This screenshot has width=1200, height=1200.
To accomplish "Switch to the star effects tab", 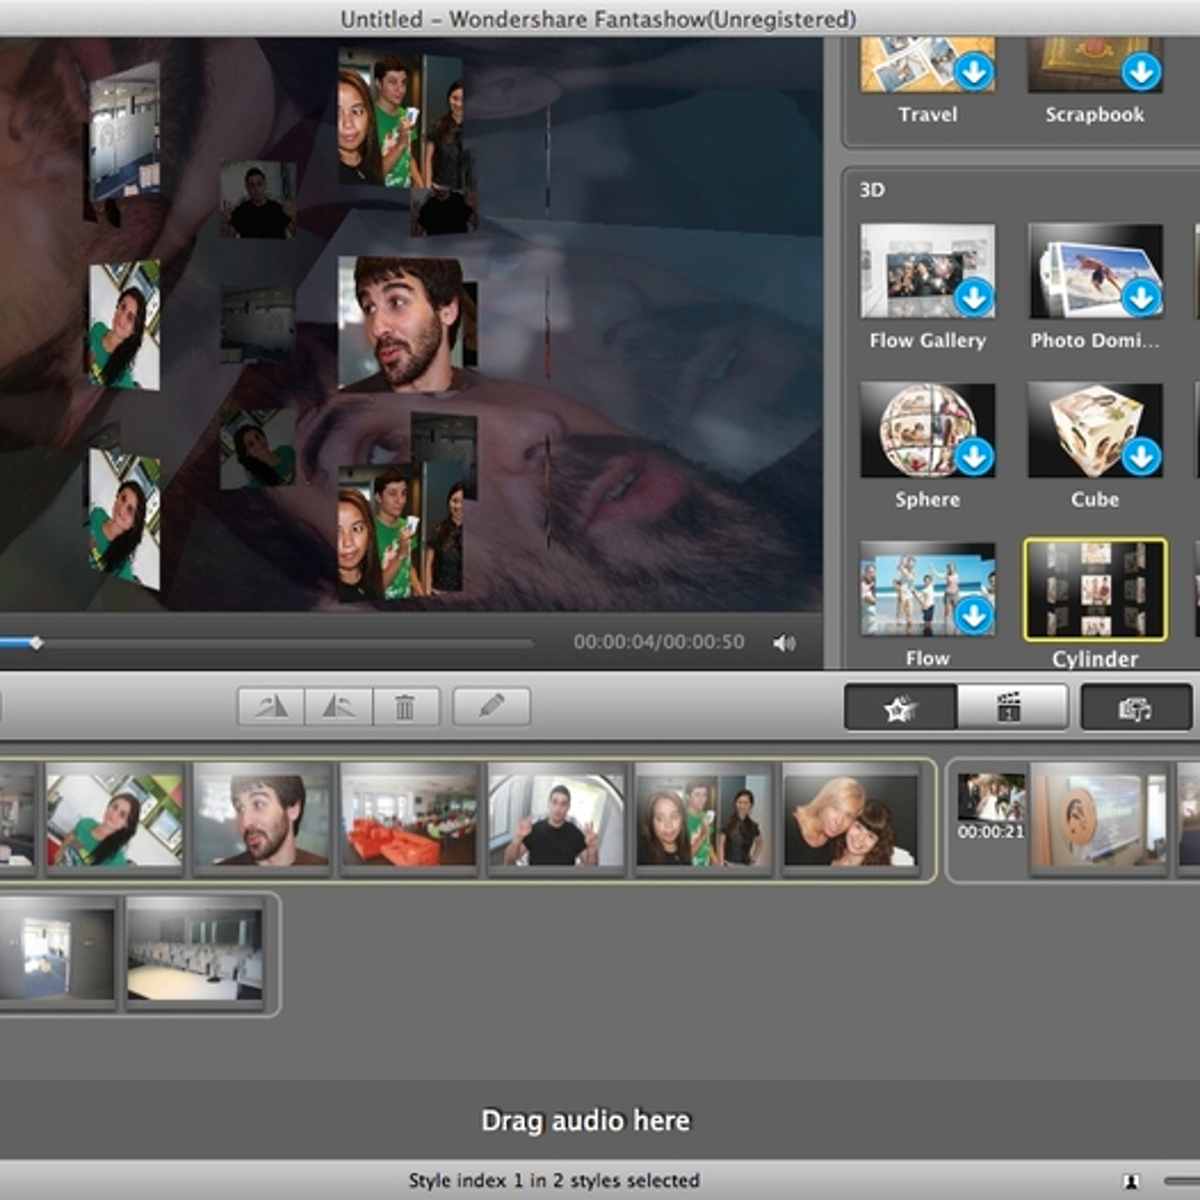I will click(x=901, y=708).
